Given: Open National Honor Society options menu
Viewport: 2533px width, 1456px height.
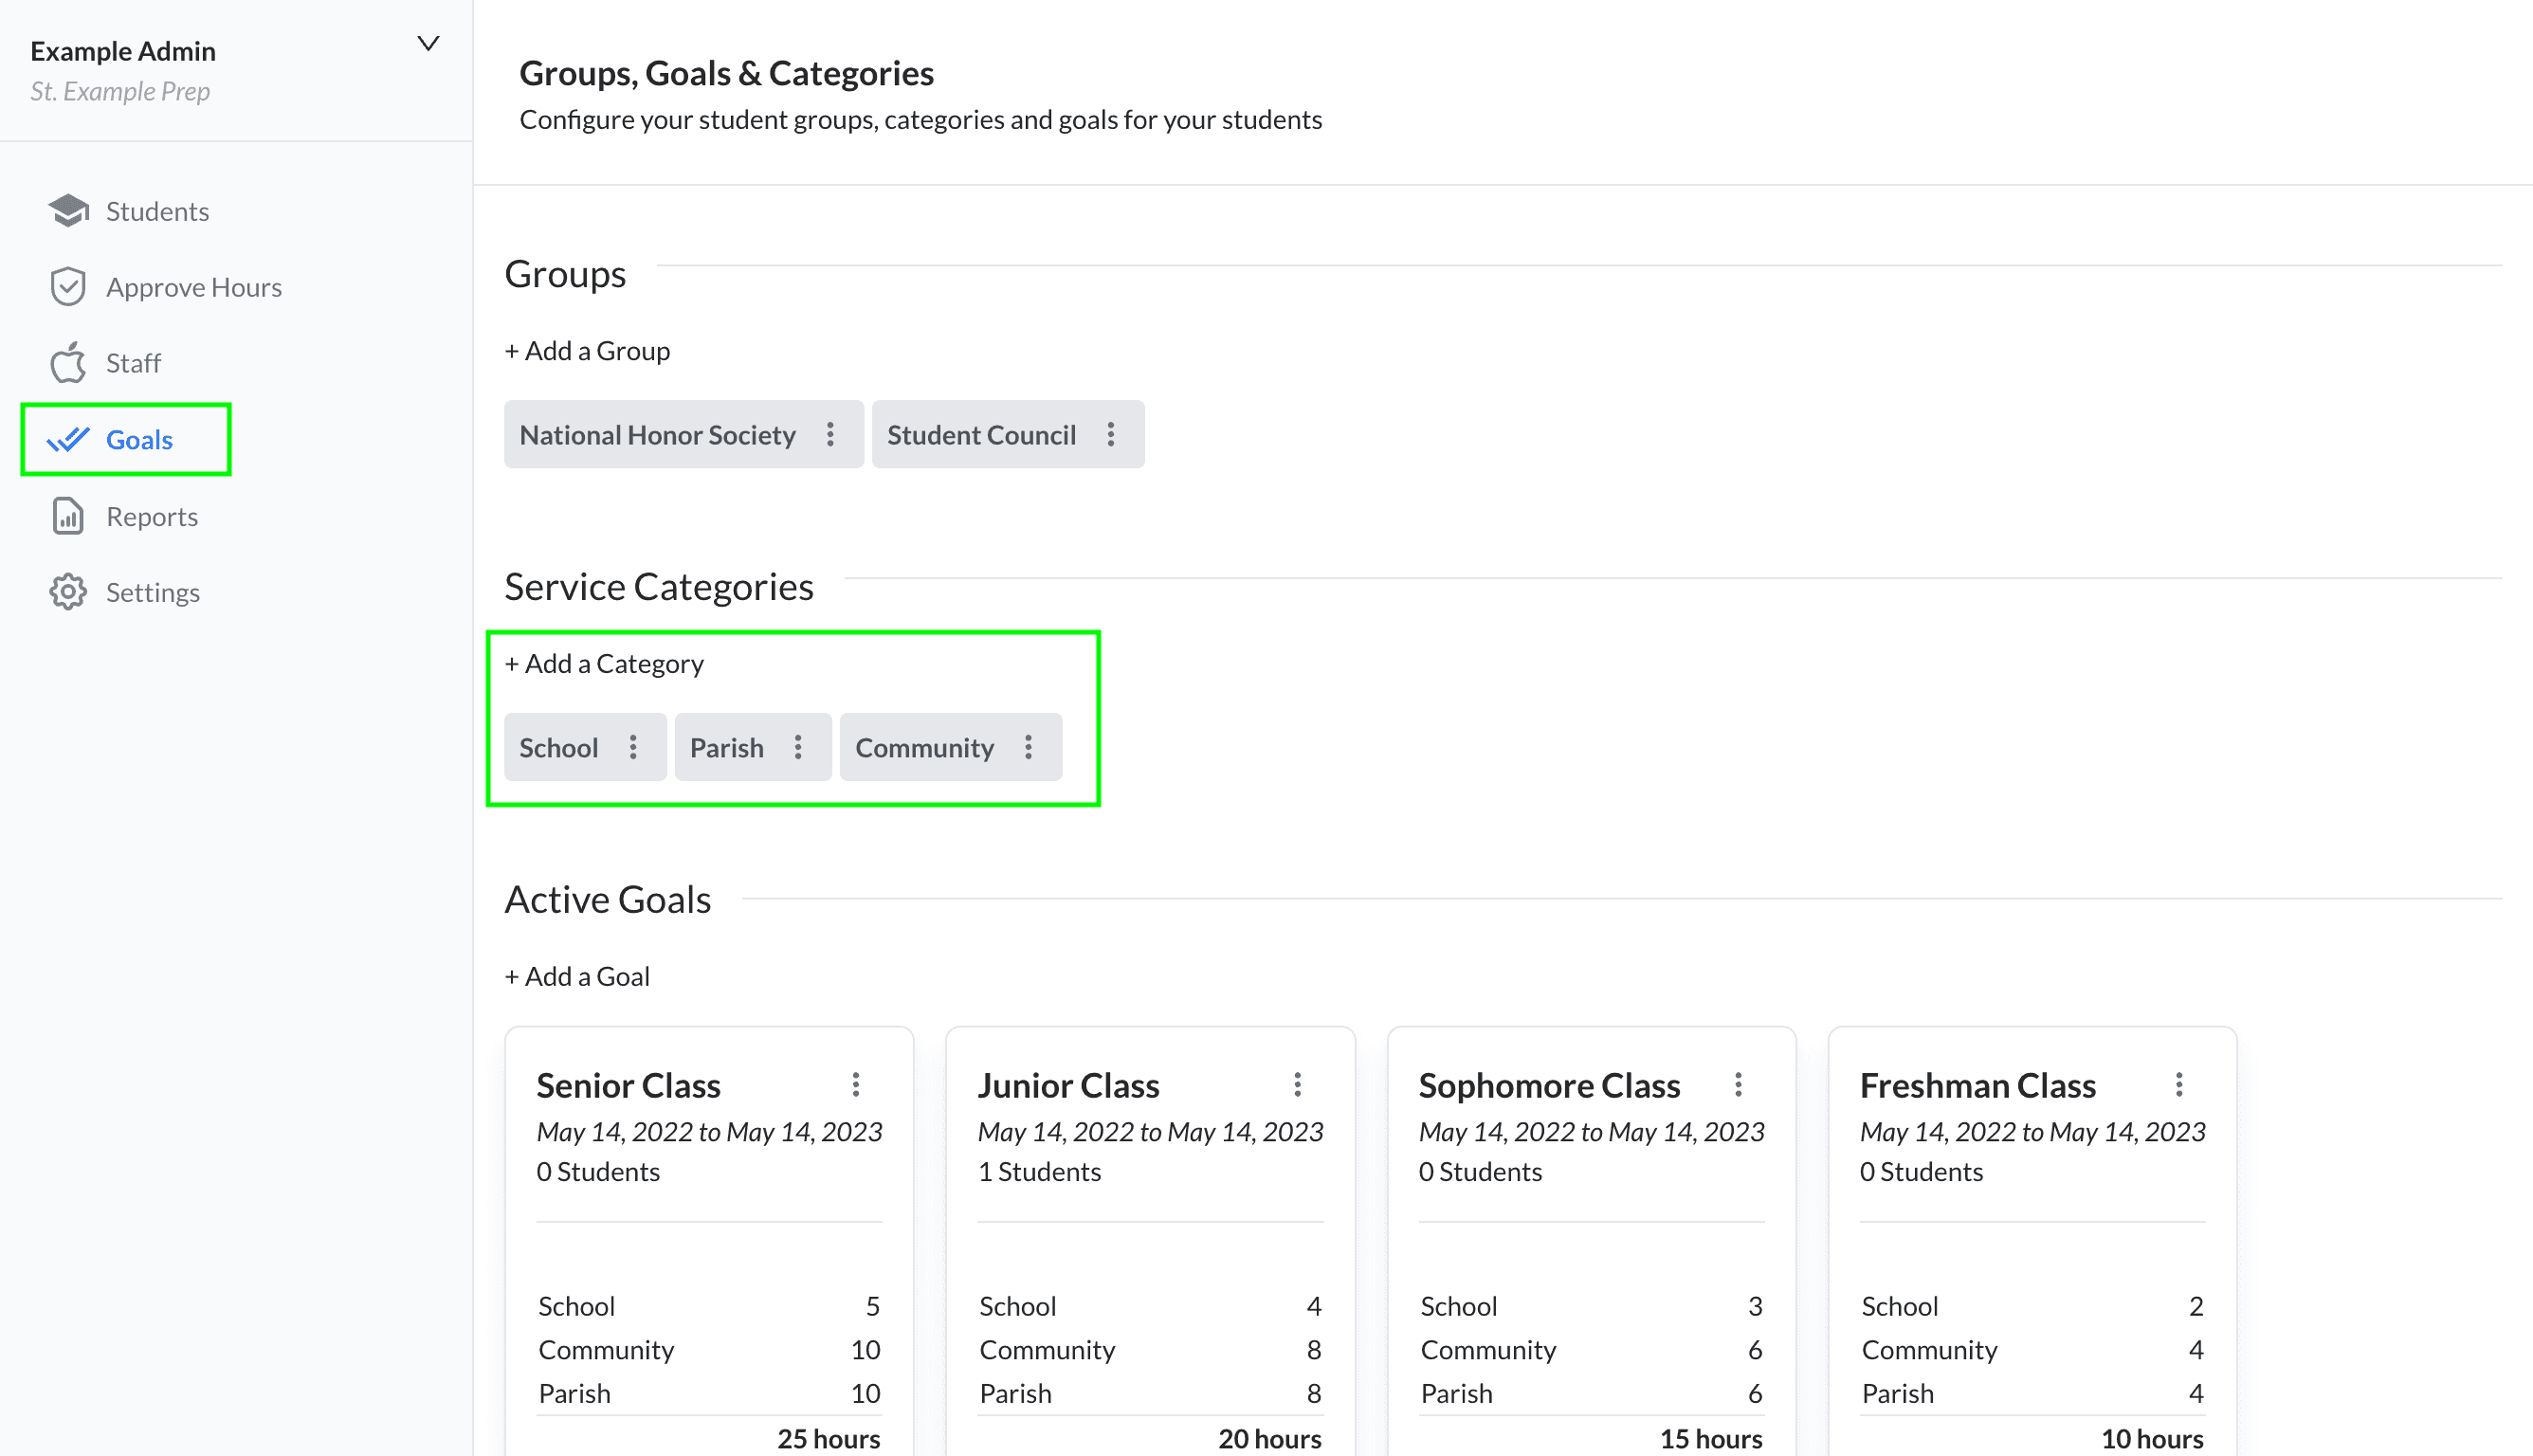Looking at the screenshot, I should coord(830,434).
